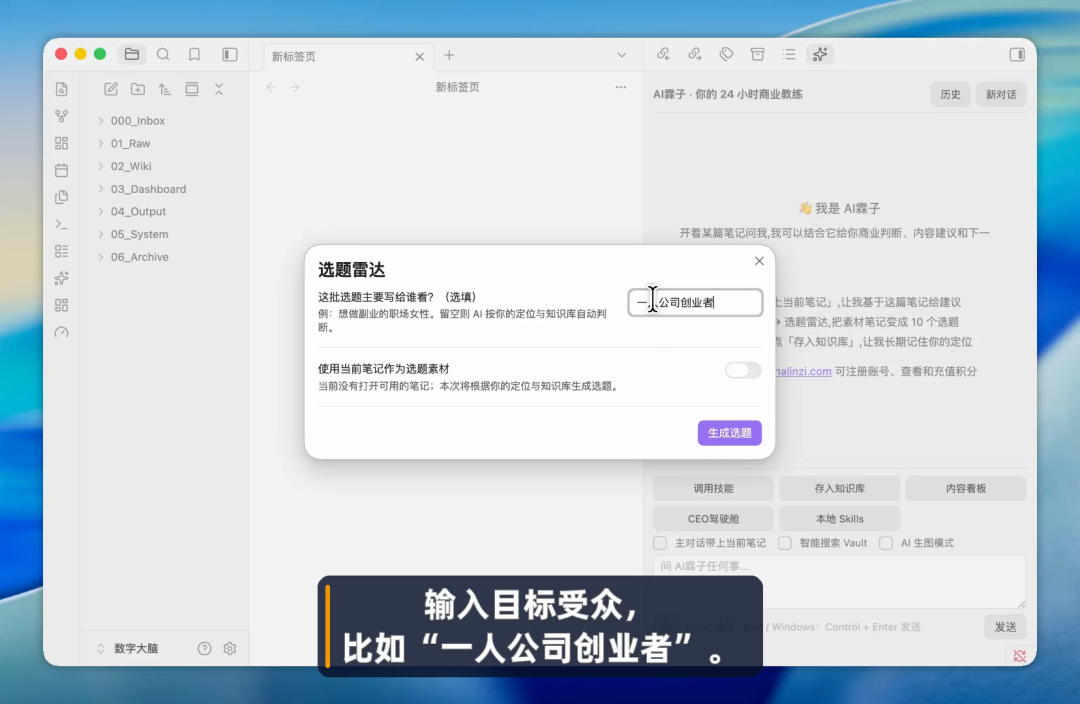Open the more options ellipsis menu

tap(621, 87)
